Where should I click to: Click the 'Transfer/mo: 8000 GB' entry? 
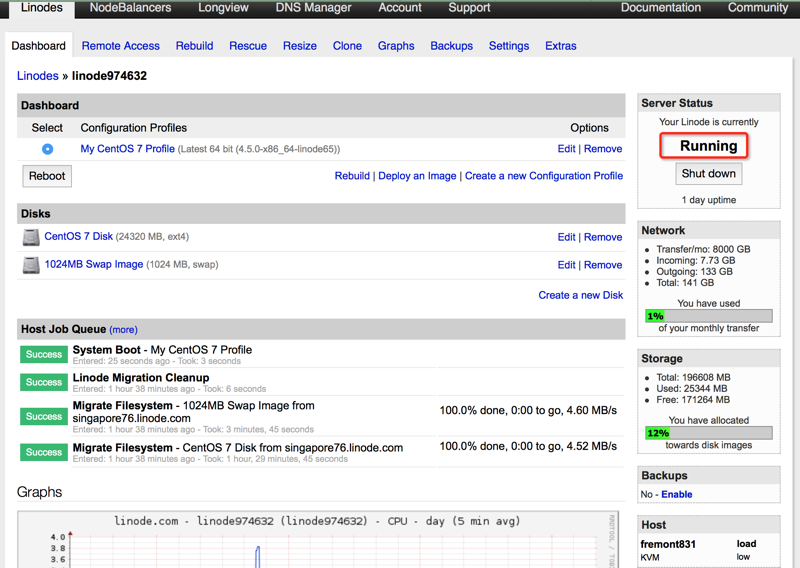click(703, 250)
